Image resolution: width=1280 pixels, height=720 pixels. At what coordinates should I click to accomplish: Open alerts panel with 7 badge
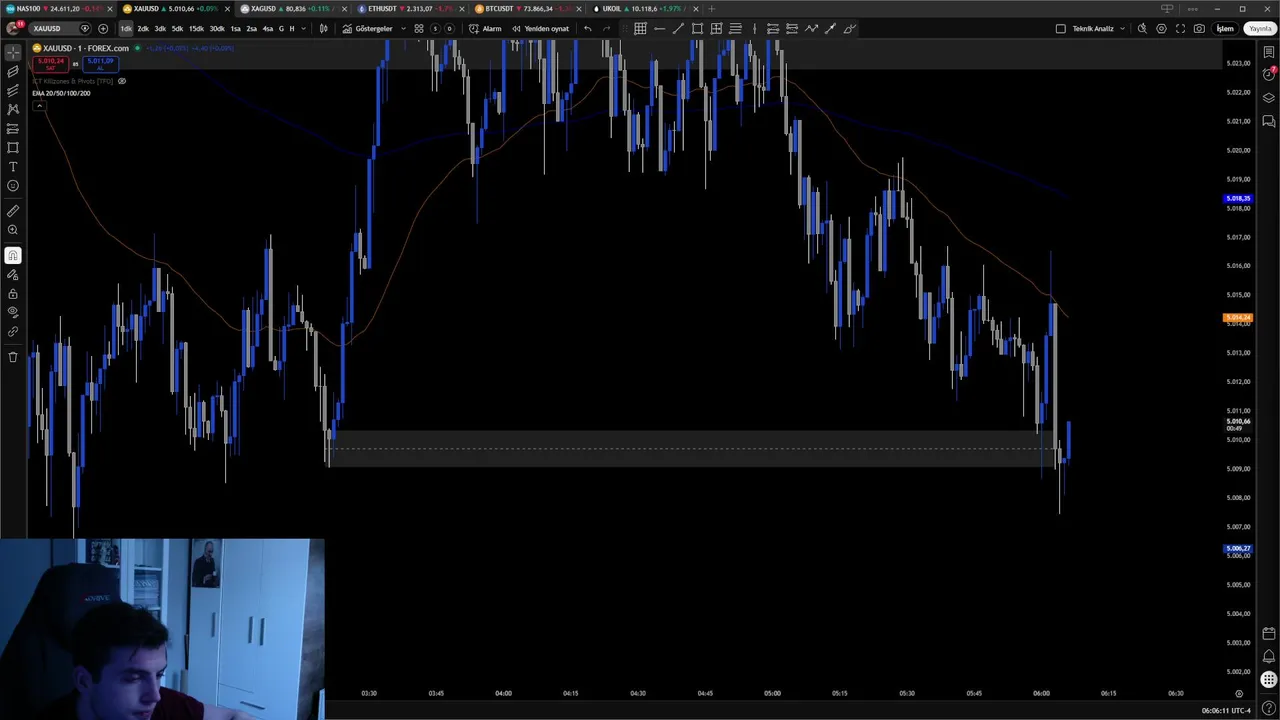[1269, 74]
